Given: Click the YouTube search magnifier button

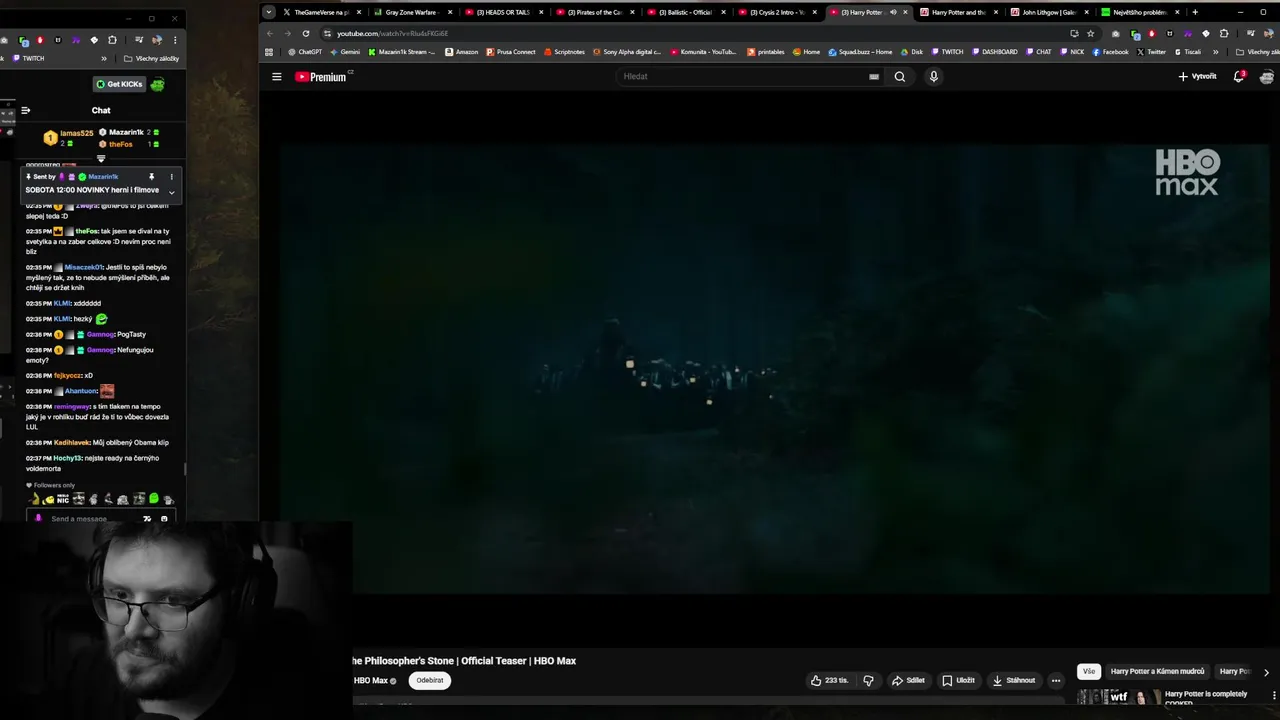Looking at the screenshot, I should click(x=900, y=76).
